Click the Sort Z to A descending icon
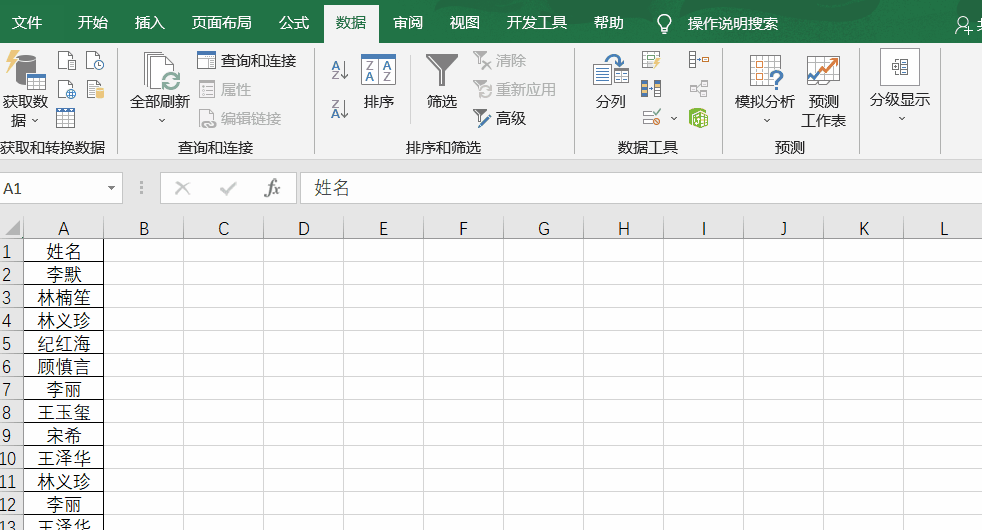The height and width of the screenshot is (530, 982). [339, 108]
